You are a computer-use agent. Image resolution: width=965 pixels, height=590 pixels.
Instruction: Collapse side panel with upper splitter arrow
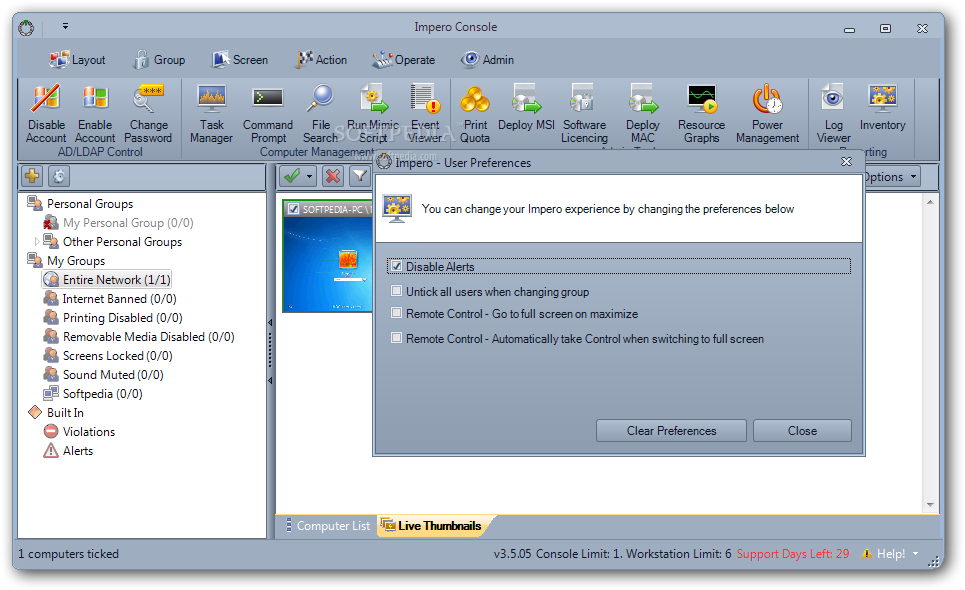coord(270,322)
